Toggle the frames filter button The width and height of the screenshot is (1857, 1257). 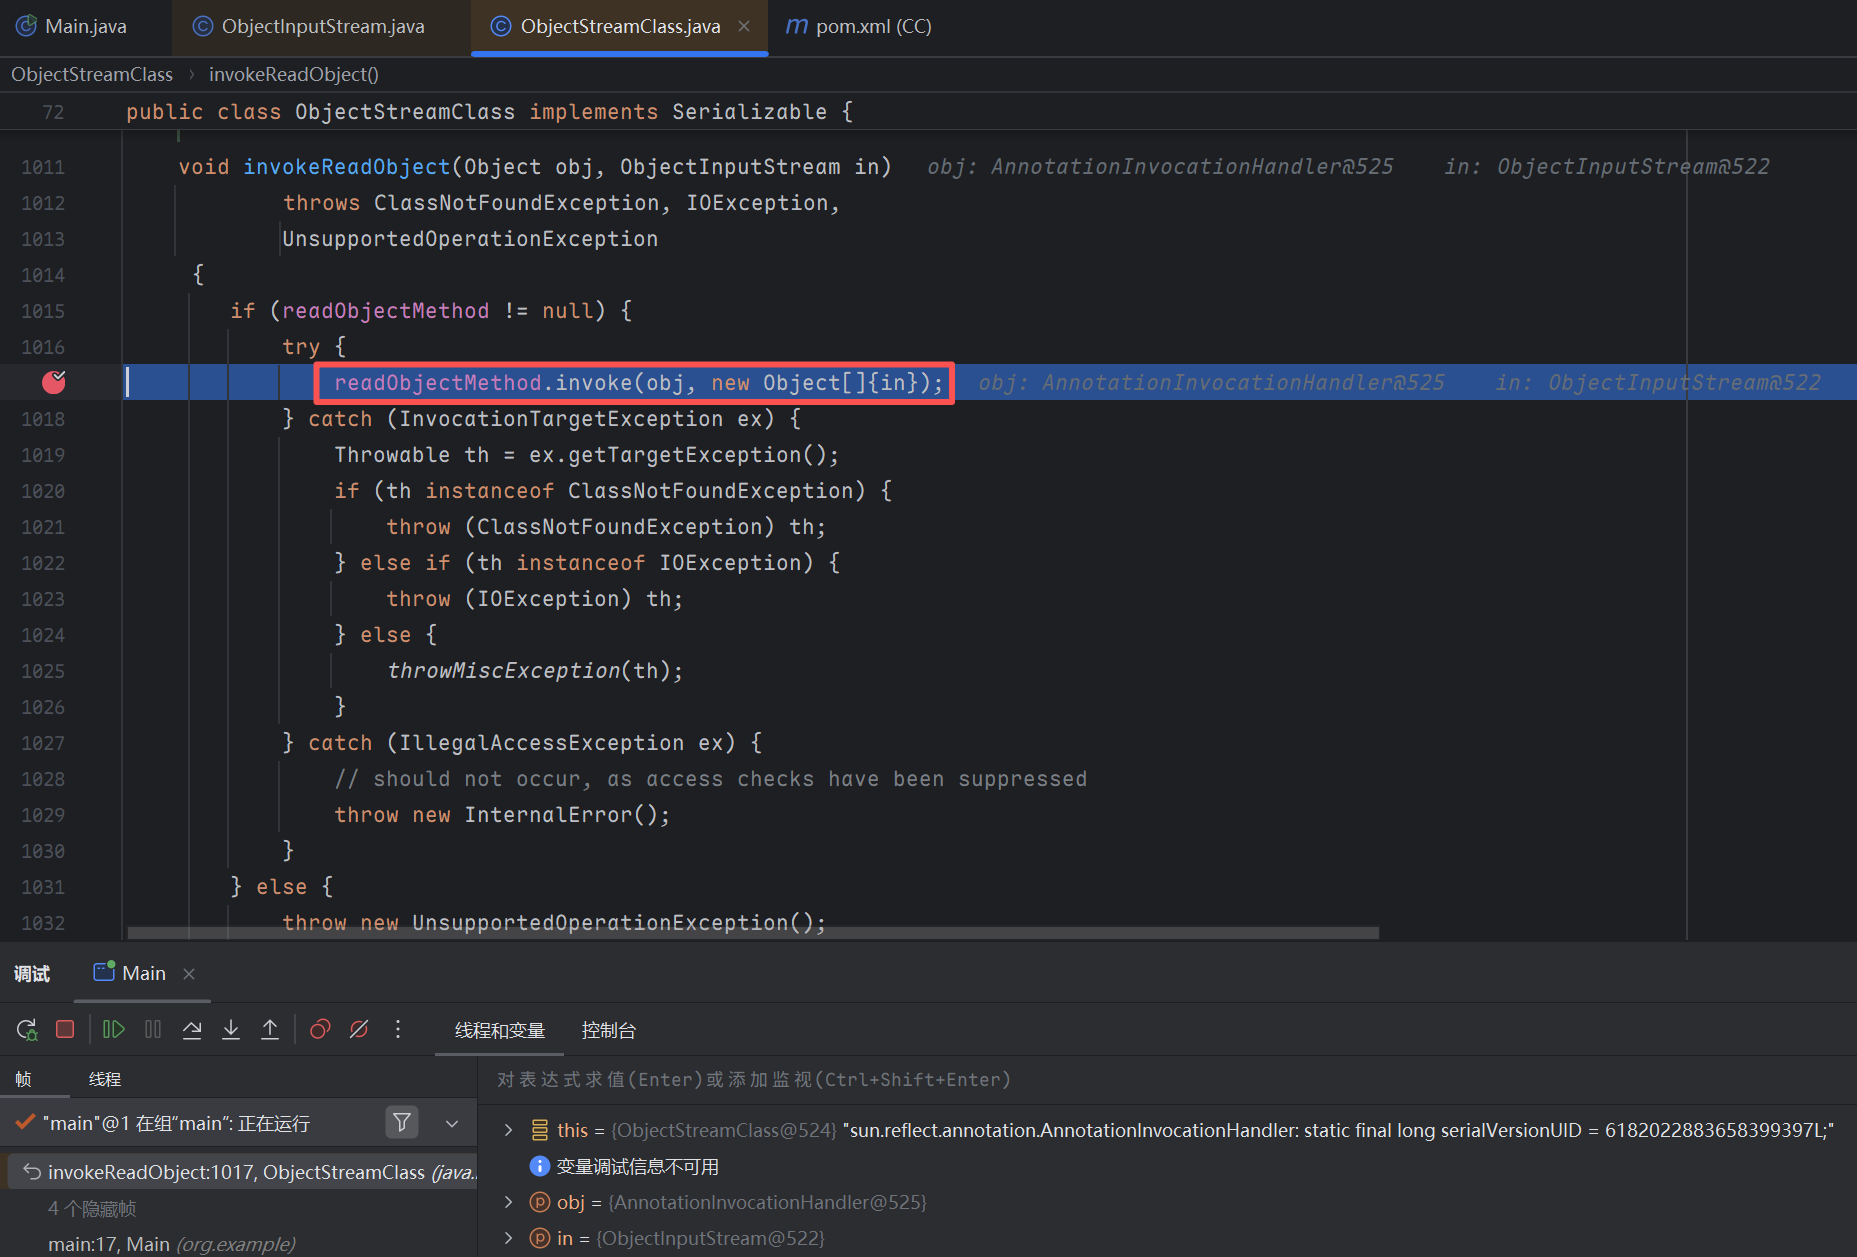[402, 1123]
